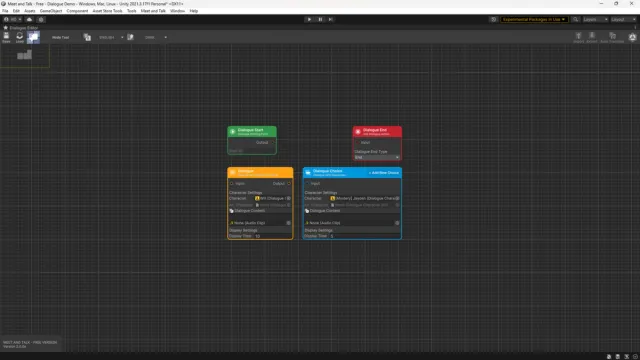Click the Node Text label in toolbar
Image resolution: width=640 pixels, height=360 pixels.
point(60,37)
